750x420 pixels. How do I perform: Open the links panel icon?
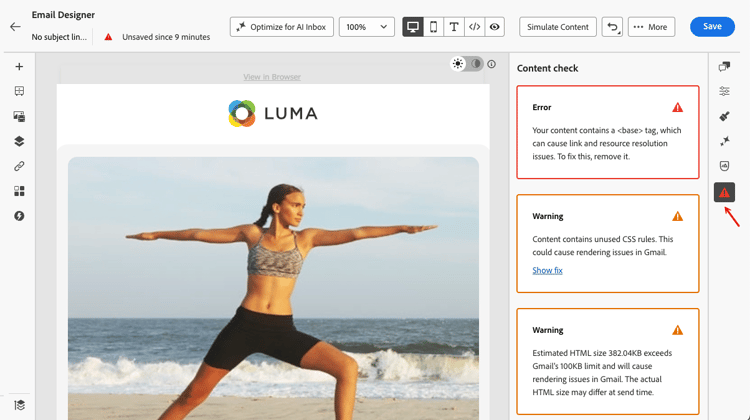(19, 166)
